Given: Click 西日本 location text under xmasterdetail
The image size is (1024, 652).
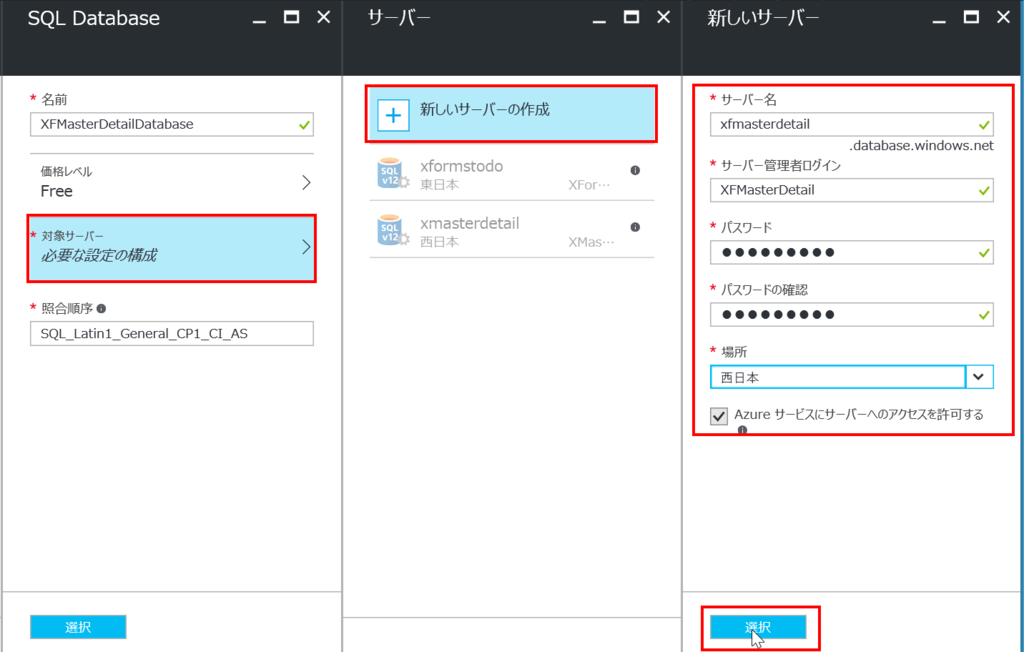Looking at the screenshot, I should click(x=440, y=242).
